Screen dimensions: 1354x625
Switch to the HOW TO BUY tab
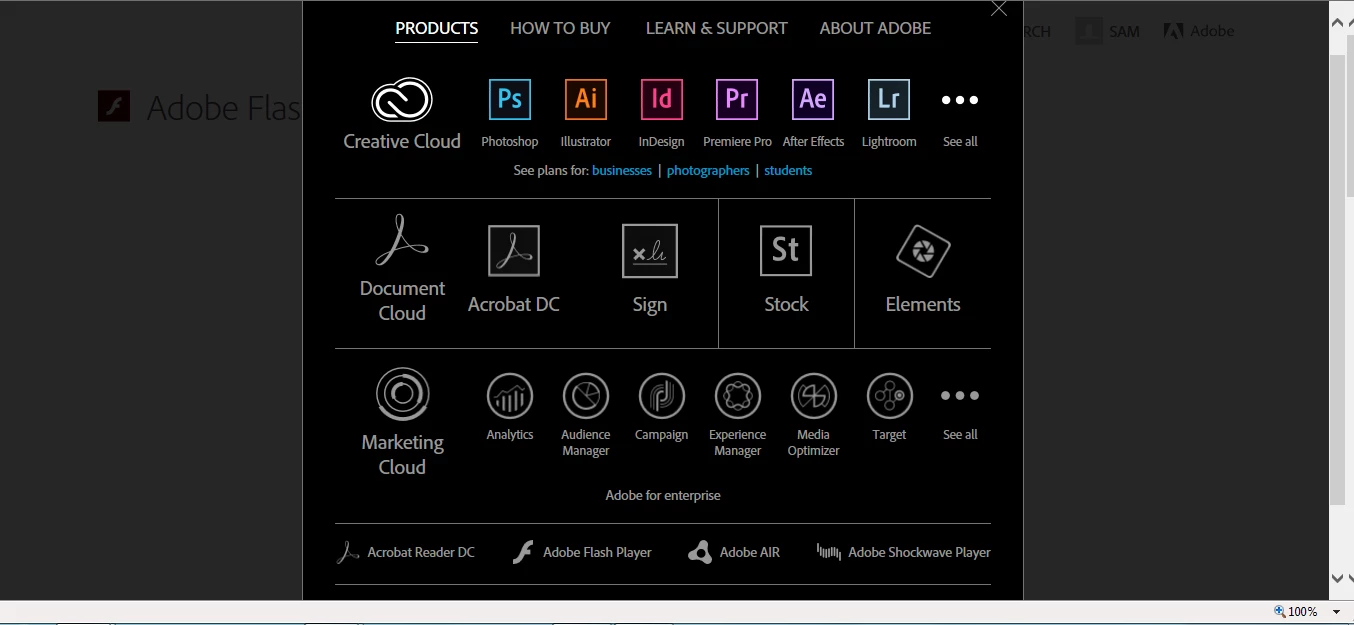(x=560, y=28)
